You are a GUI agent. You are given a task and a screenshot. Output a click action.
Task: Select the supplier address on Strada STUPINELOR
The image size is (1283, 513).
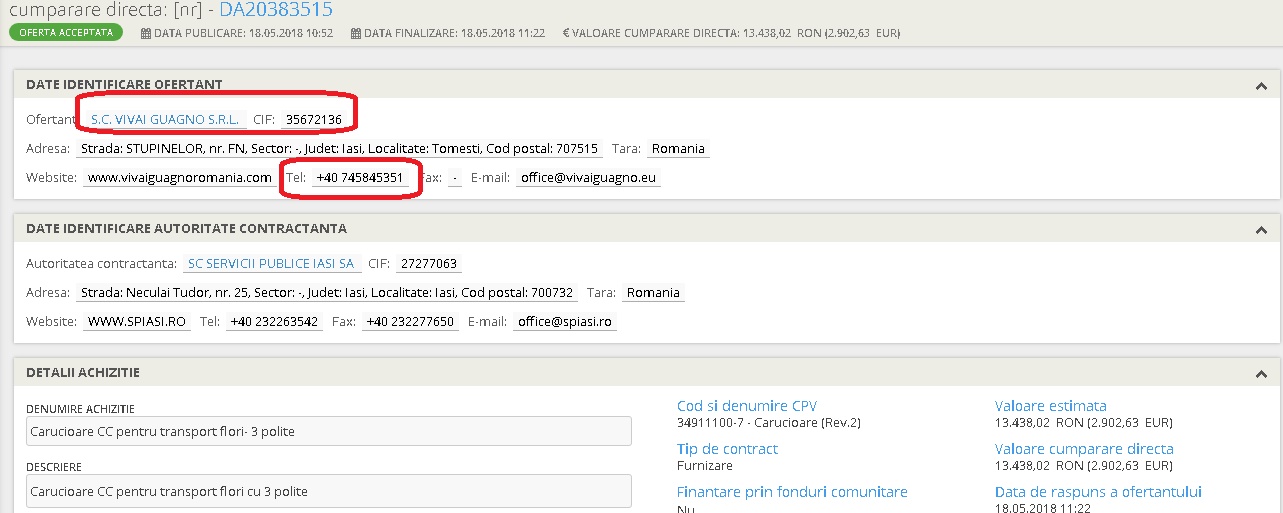click(x=339, y=149)
